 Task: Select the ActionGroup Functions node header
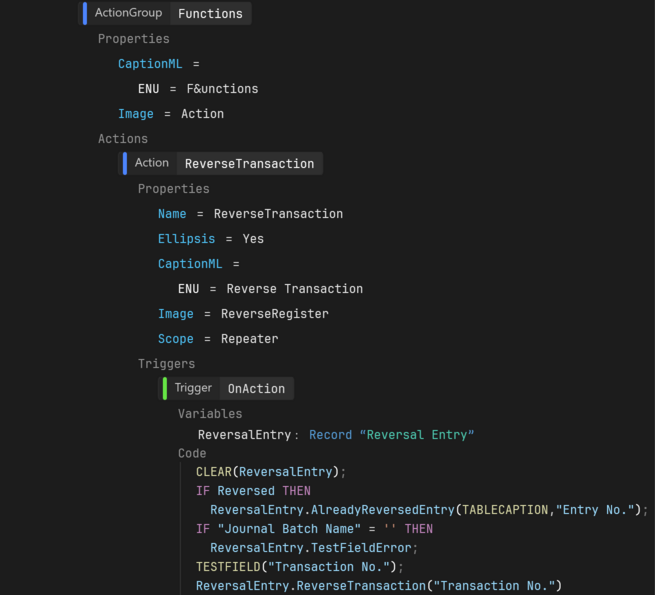(x=165, y=13)
